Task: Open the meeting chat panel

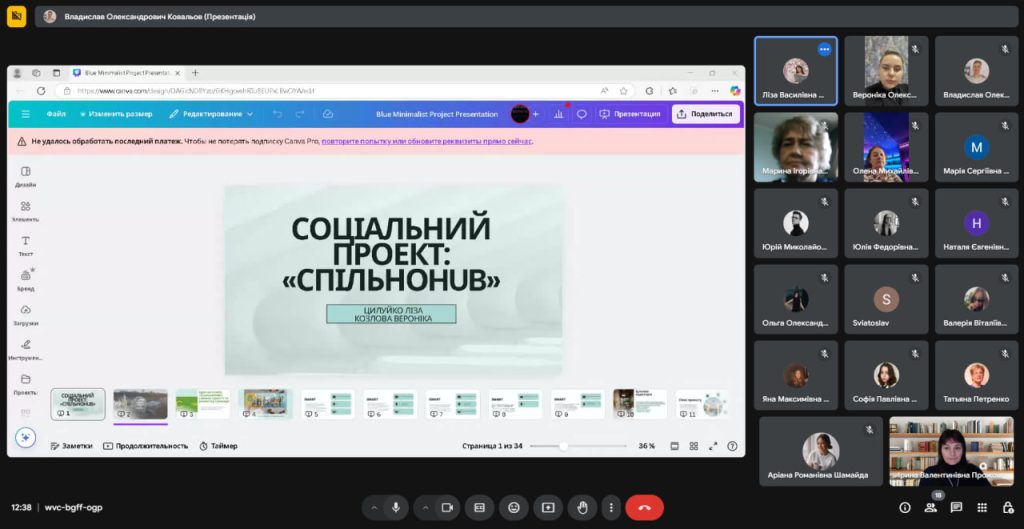Action: [x=957, y=507]
